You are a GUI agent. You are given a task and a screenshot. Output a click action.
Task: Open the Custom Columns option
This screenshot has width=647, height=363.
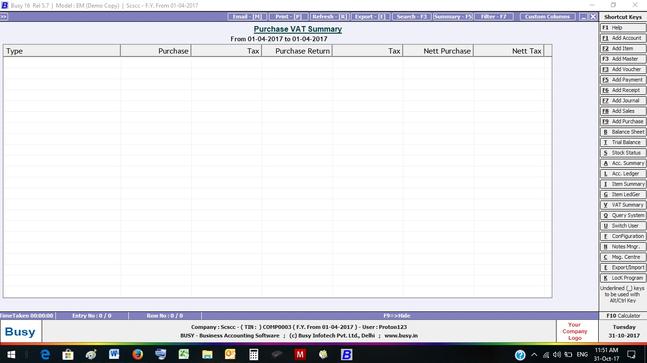click(547, 16)
